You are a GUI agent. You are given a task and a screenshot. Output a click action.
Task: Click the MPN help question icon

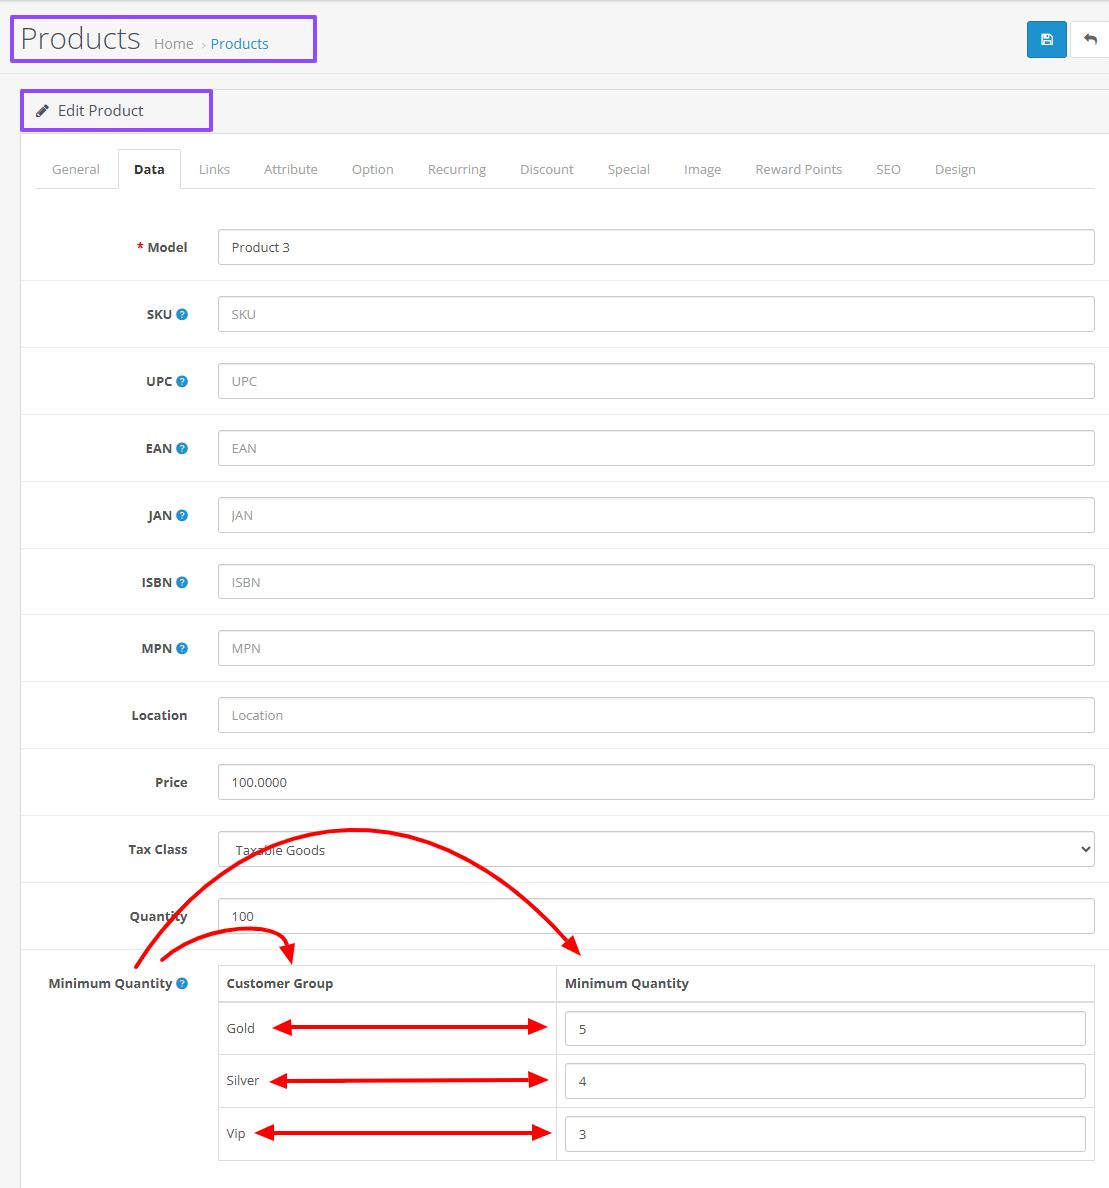182,648
